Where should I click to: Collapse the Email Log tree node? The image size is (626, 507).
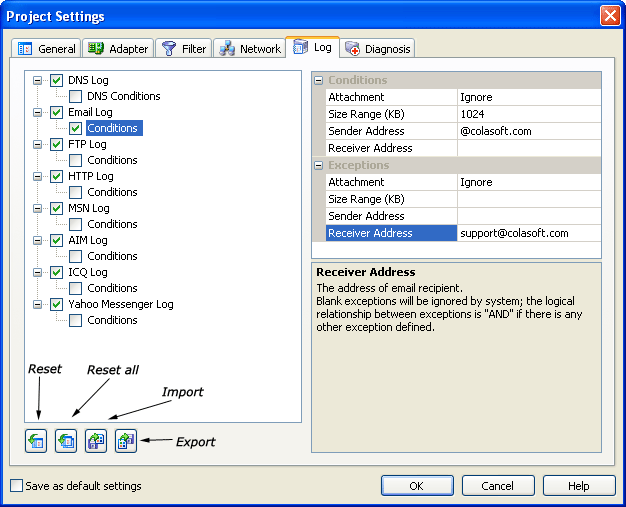[x=38, y=112]
